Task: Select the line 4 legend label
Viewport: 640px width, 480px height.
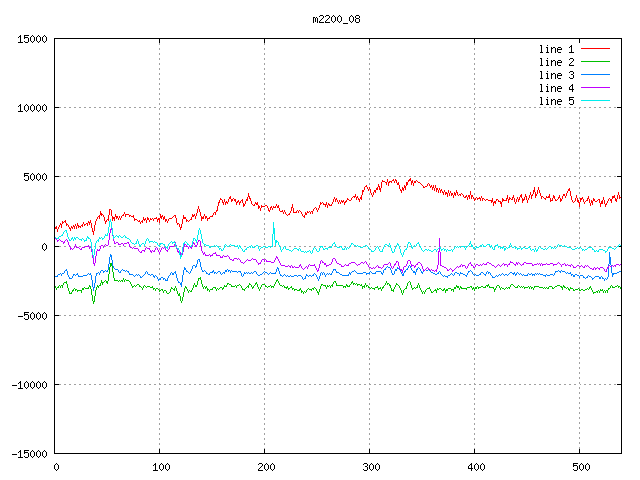Action: [x=557, y=88]
